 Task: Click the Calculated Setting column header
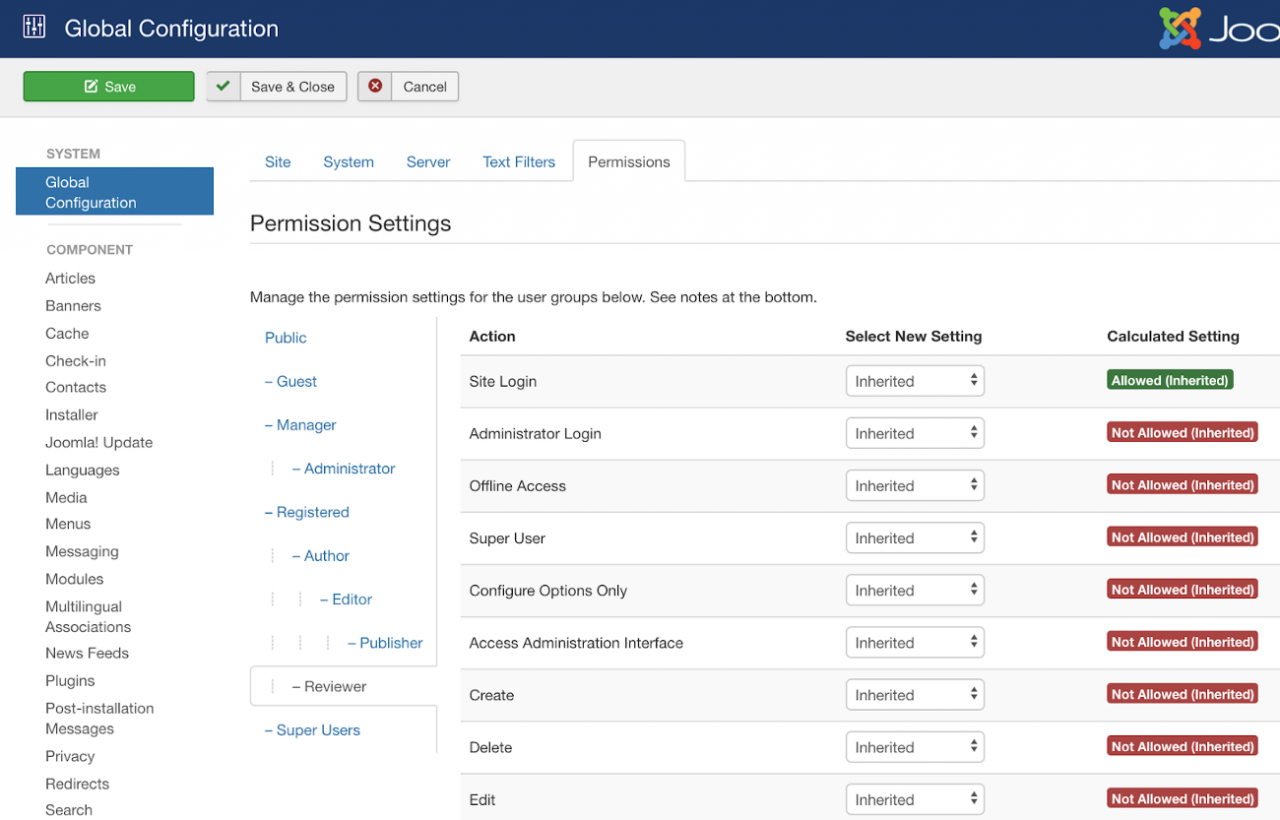click(1173, 337)
